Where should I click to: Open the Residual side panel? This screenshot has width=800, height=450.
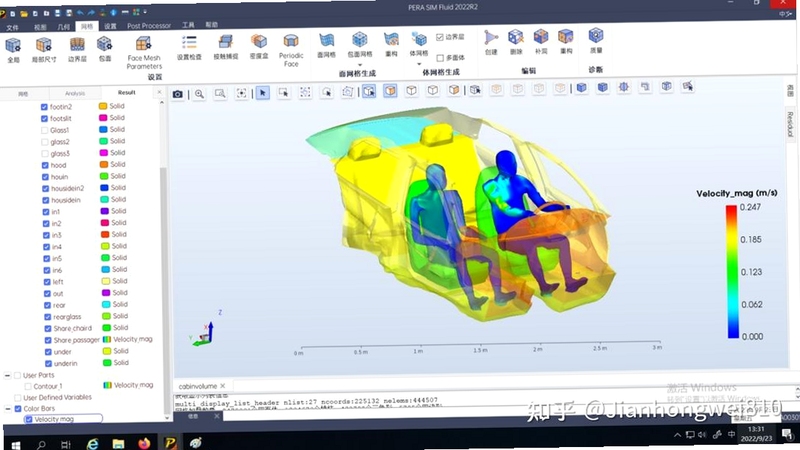(x=789, y=124)
